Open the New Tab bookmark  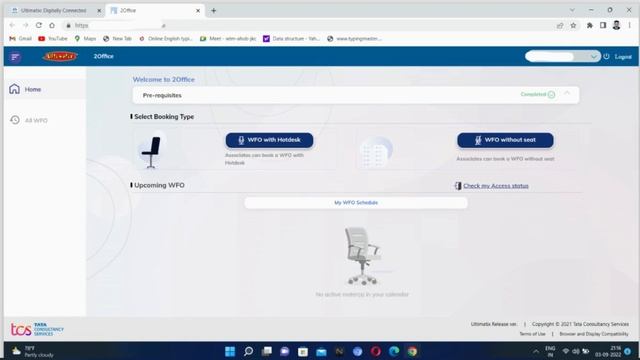(118, 38)
